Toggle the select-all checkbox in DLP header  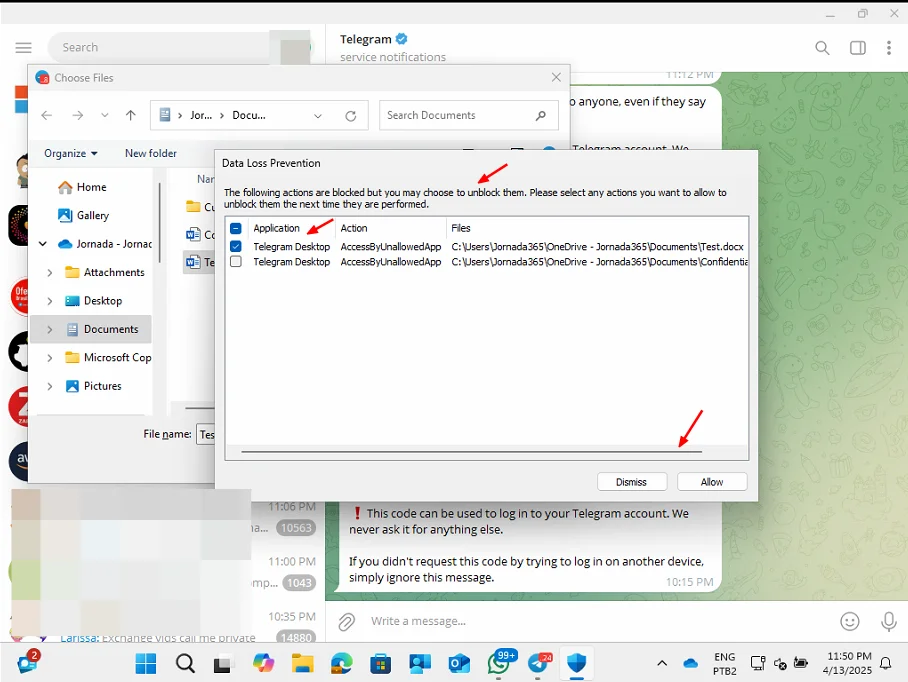pyautogui.click(x=236, y=228)
